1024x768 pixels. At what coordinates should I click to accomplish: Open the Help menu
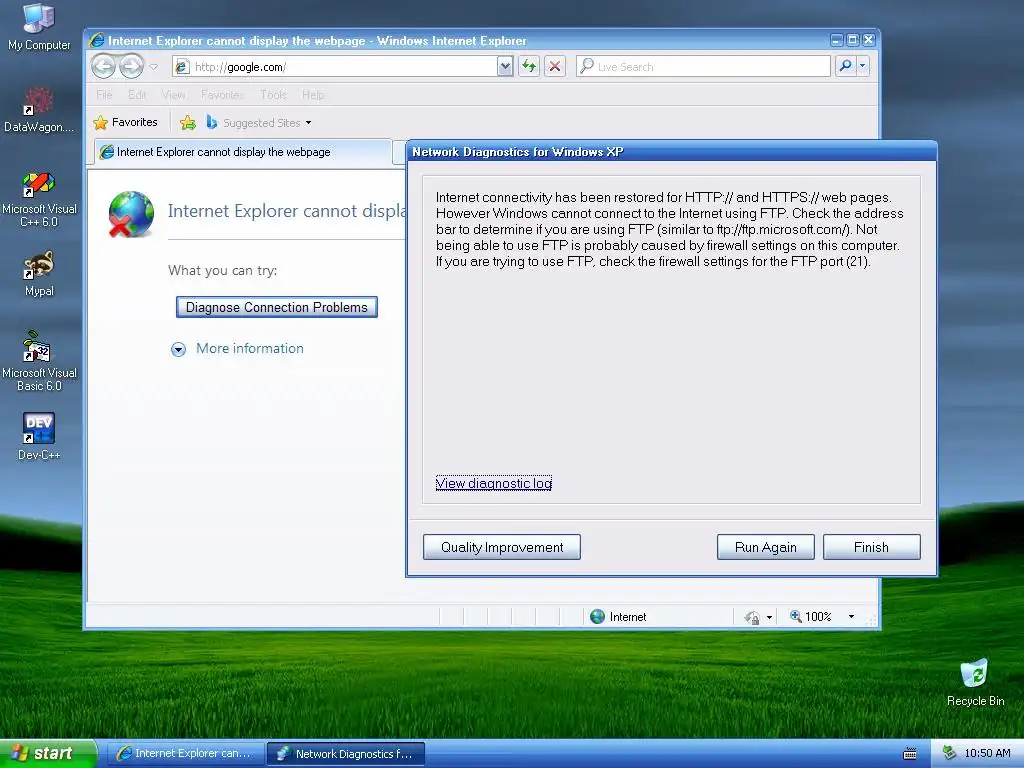point(313,95)
